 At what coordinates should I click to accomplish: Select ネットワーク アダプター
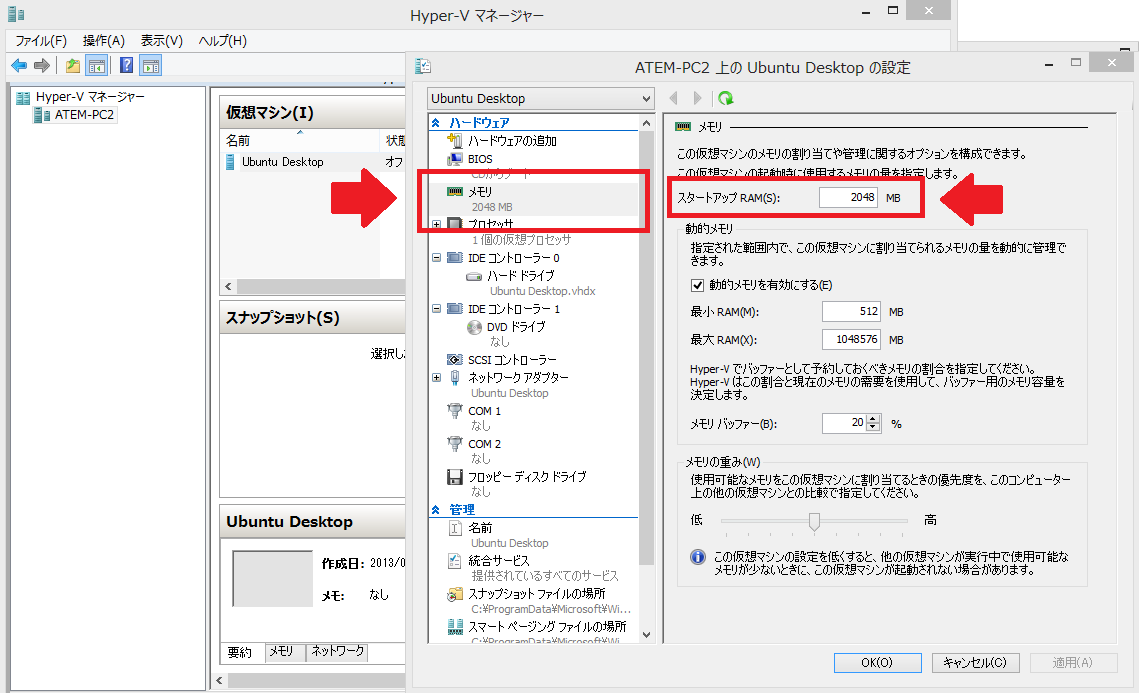click(x=518, y=378)
